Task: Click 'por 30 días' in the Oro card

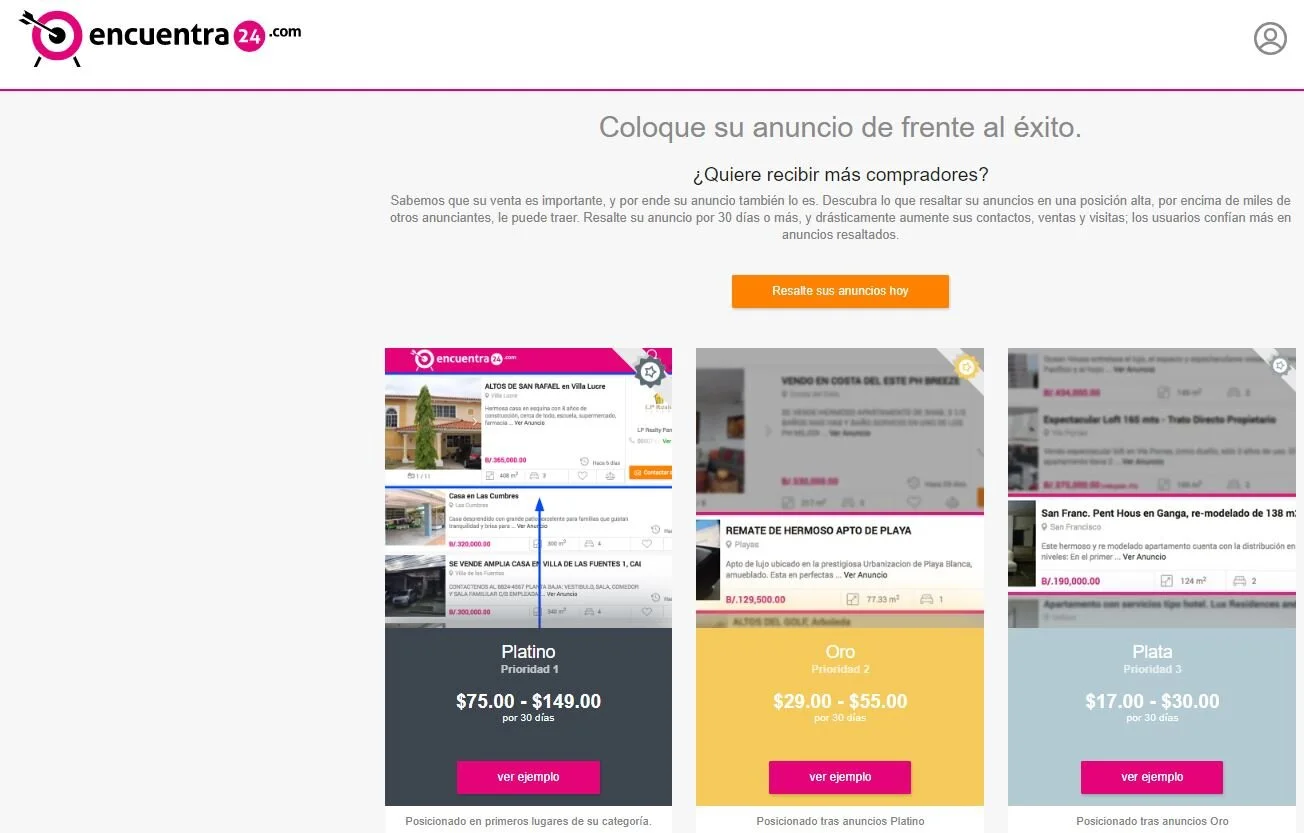Action: click(840, 718)
